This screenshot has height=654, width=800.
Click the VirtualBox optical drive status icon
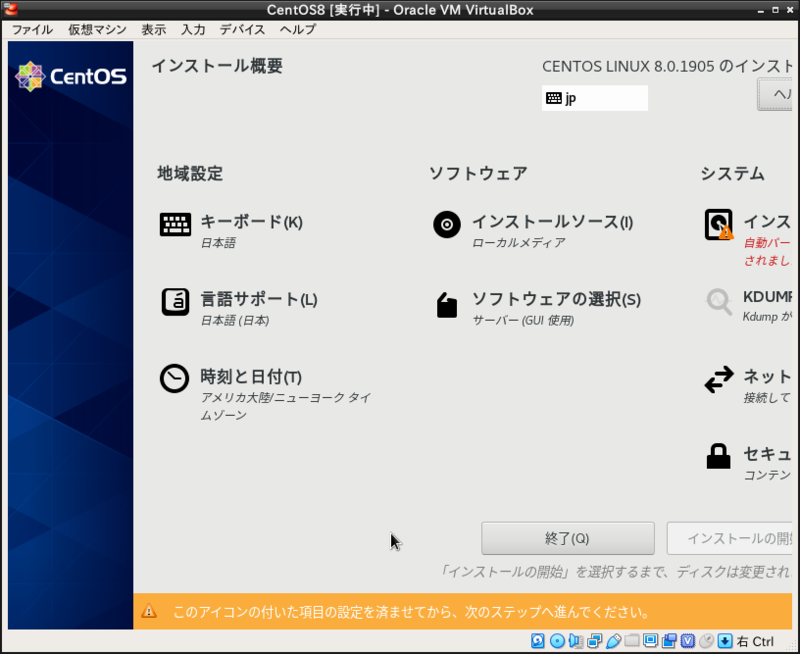[557, 641]
